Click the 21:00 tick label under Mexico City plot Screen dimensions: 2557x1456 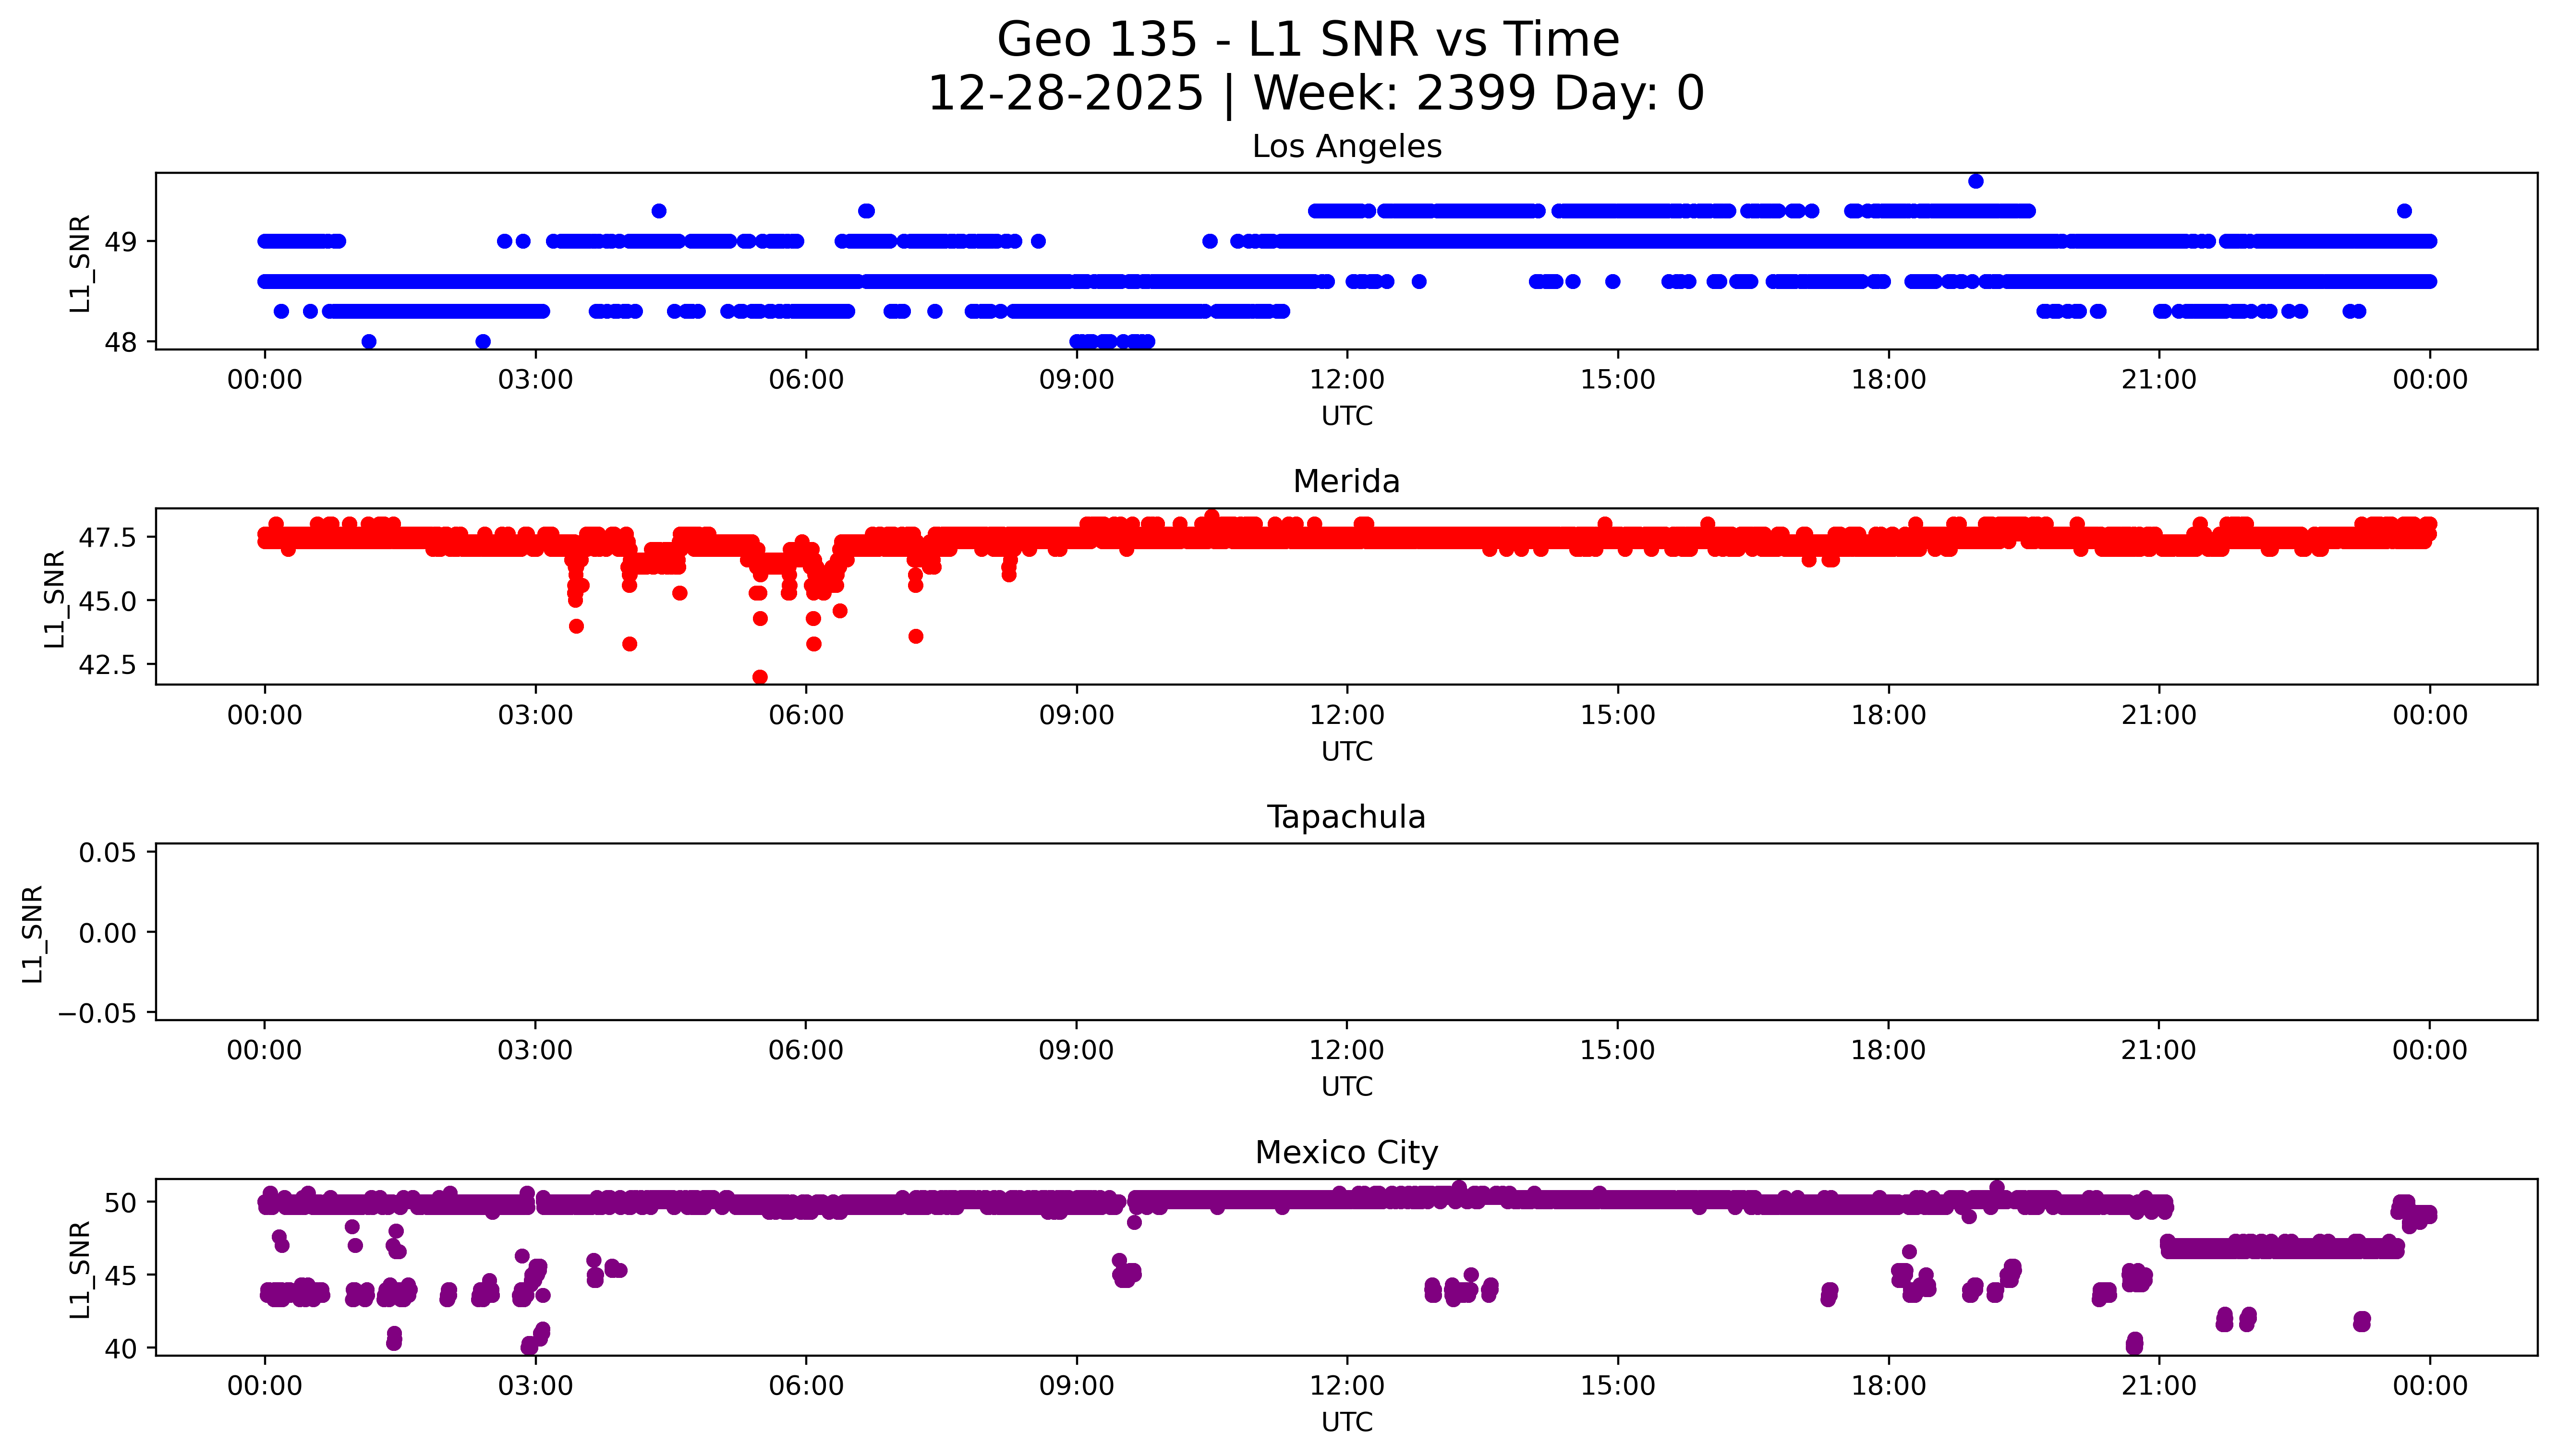click(x=2158, y=1386)
